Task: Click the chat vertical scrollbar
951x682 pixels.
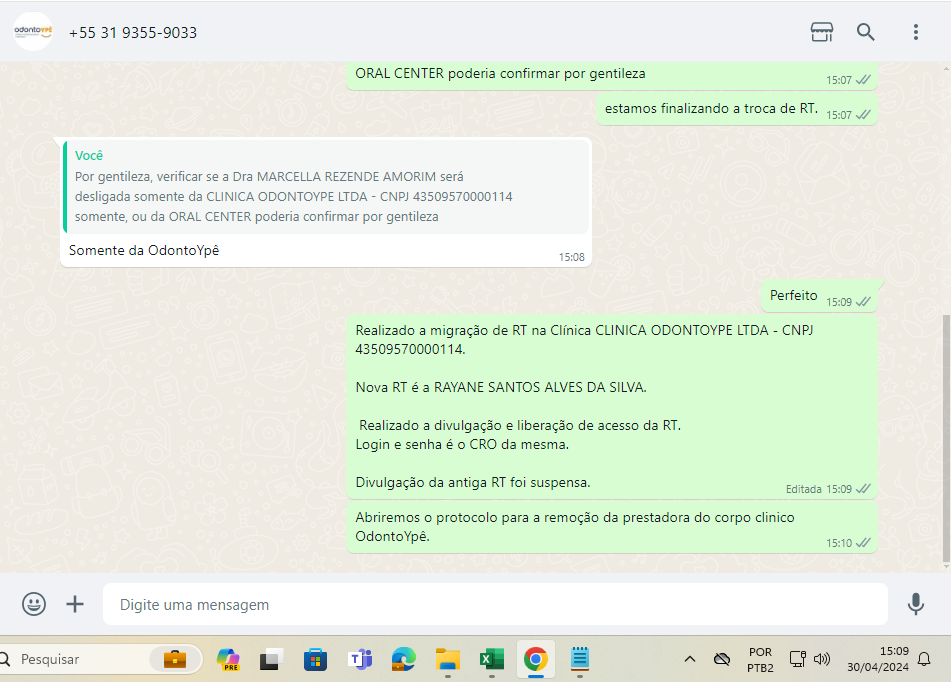Action: 946,439
